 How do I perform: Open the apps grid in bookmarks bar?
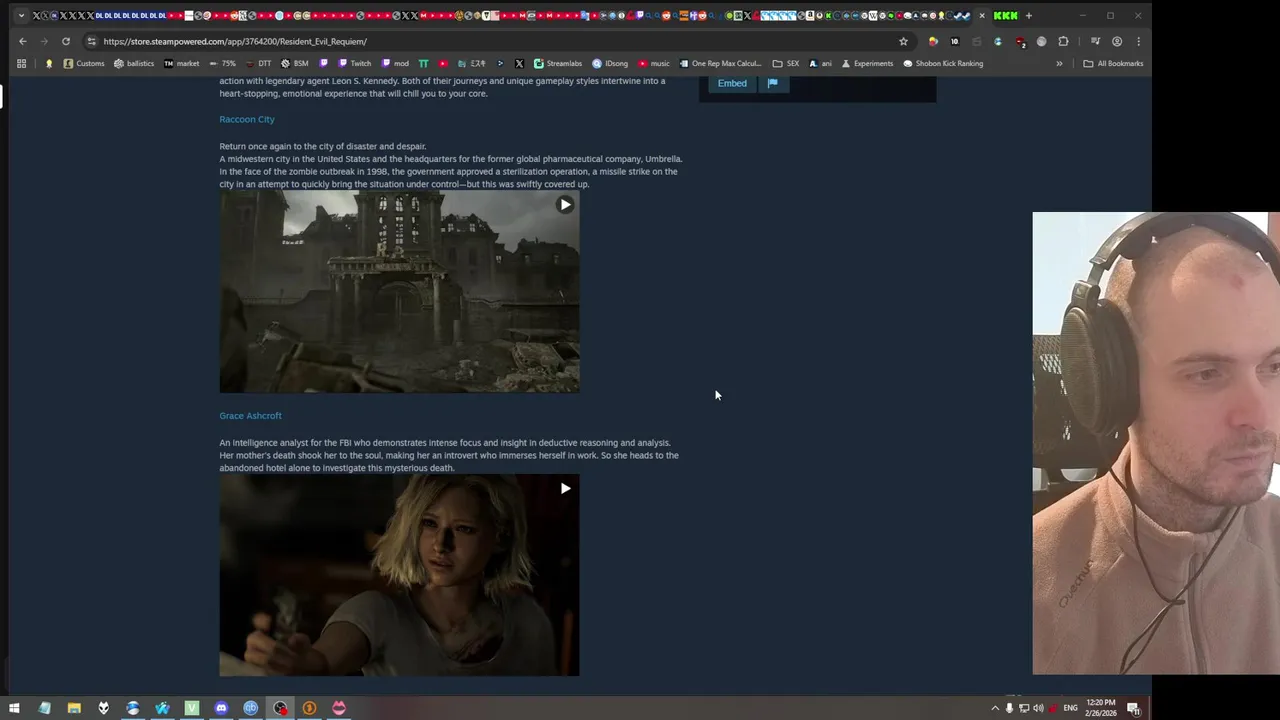[21, 63]
